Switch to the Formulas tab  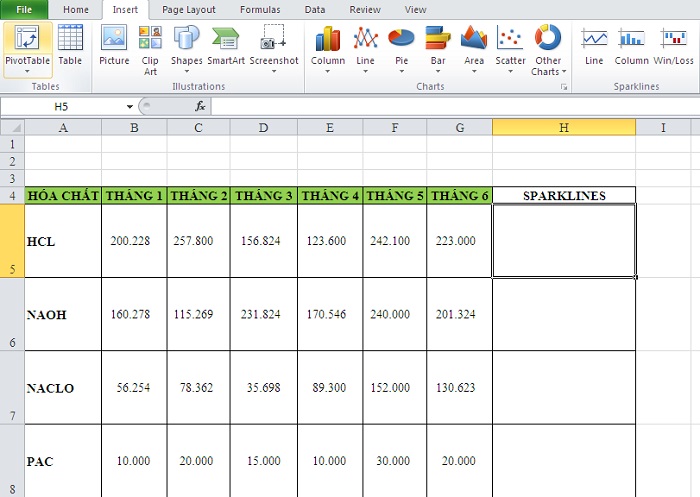click(x=260, y=9)
